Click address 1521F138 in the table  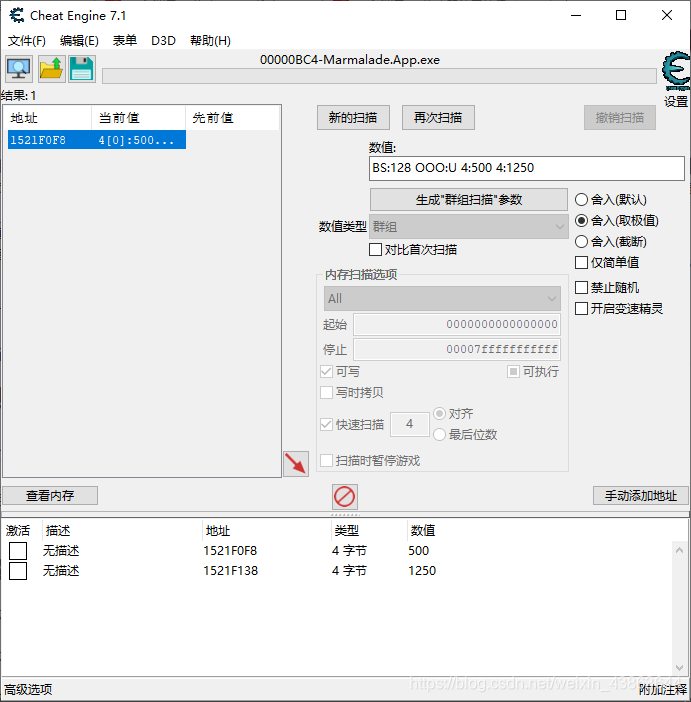click(231, 571)
